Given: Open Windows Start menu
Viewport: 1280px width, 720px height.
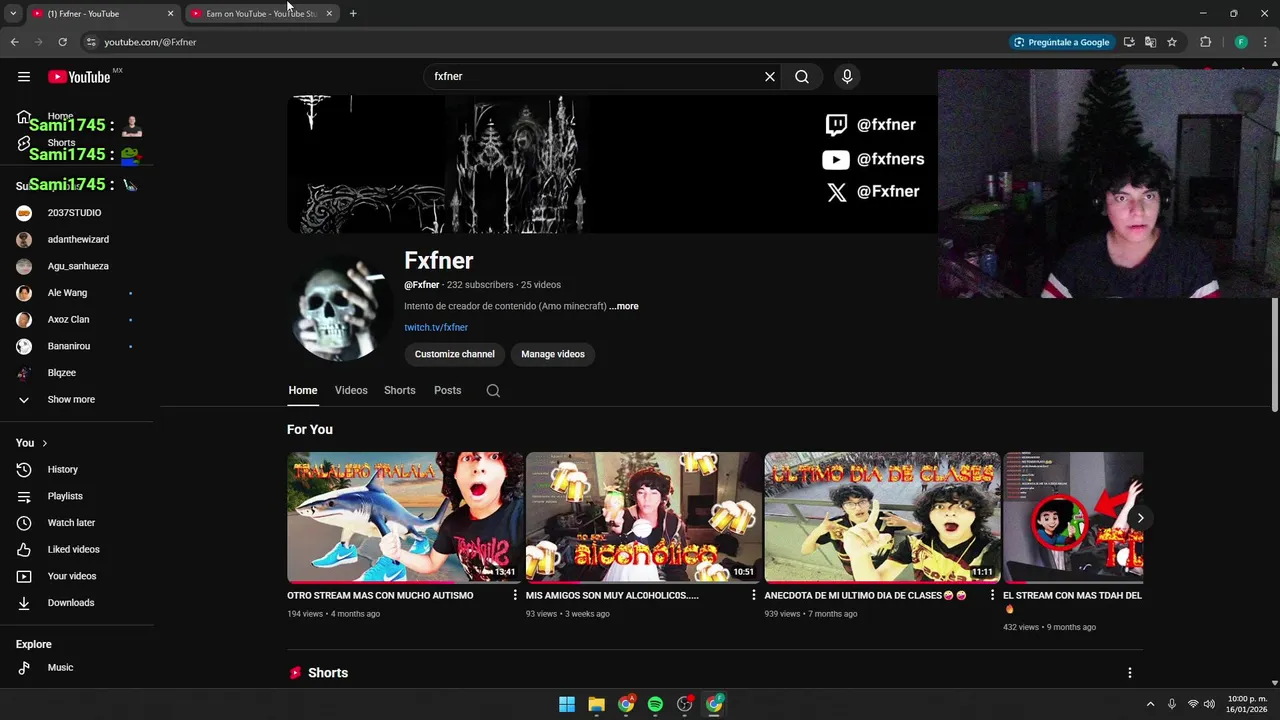Looking at the screenshot, I should pos(567,704).
